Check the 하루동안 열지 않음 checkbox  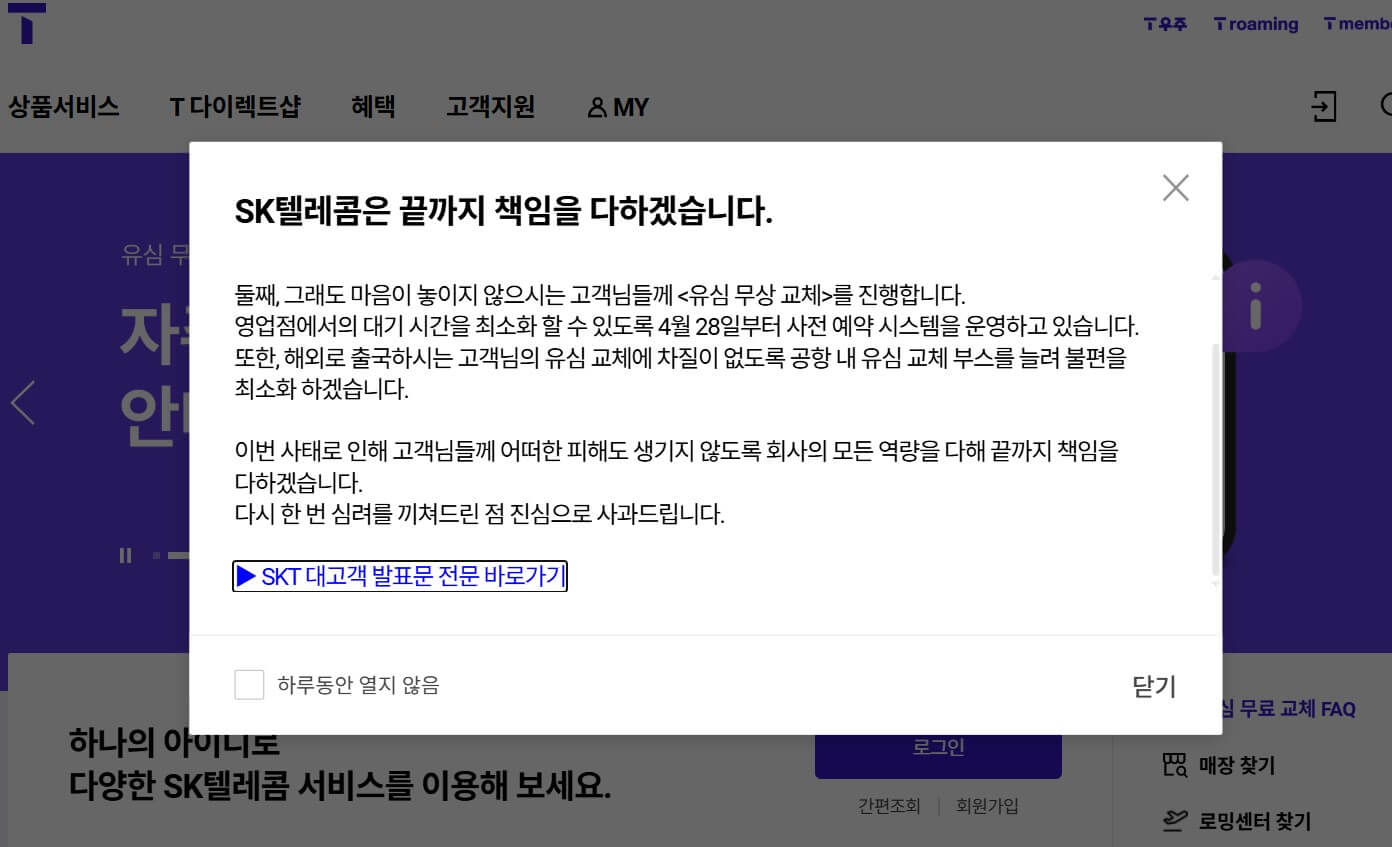tap(249, 685)
